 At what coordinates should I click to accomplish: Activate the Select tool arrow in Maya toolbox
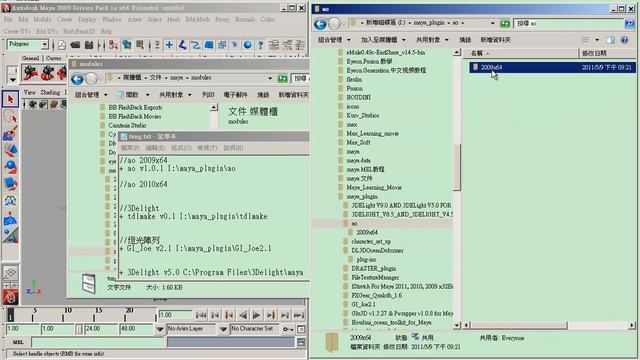click(10, 99)
